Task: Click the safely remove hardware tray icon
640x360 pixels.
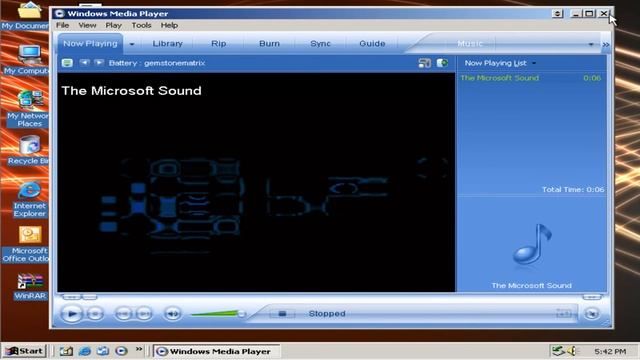Action: (x=558, y=351)
